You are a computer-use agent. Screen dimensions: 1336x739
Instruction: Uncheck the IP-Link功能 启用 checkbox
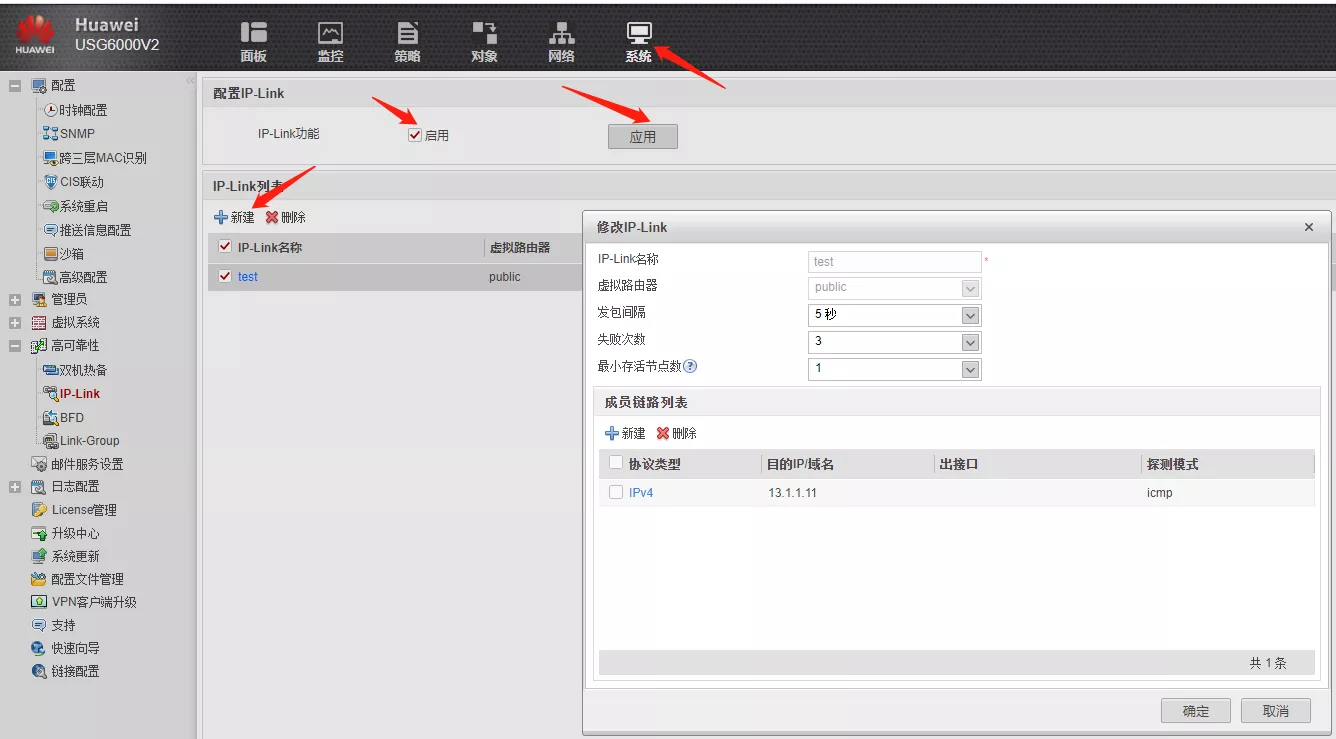415,135
